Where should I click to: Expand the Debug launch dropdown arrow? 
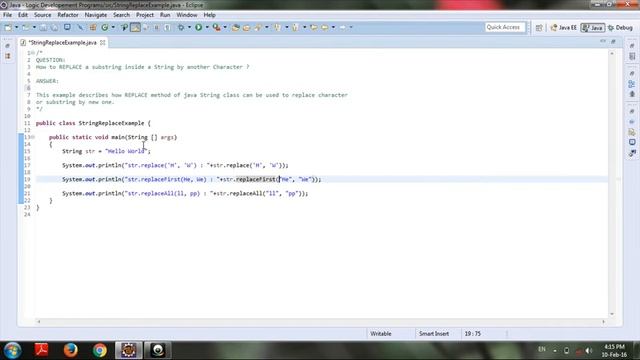189,27
